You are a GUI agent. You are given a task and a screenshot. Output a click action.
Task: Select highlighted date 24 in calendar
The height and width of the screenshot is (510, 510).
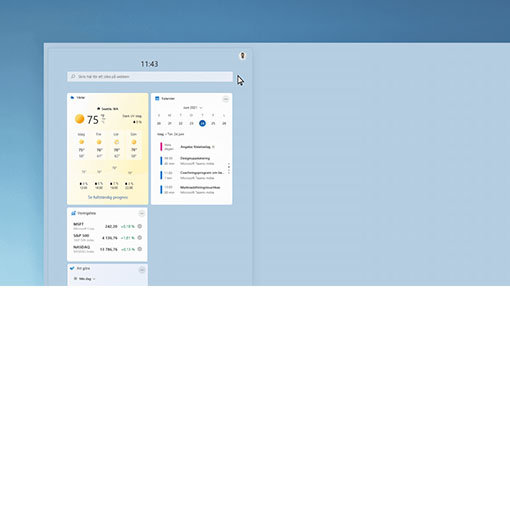pos(202,123)
